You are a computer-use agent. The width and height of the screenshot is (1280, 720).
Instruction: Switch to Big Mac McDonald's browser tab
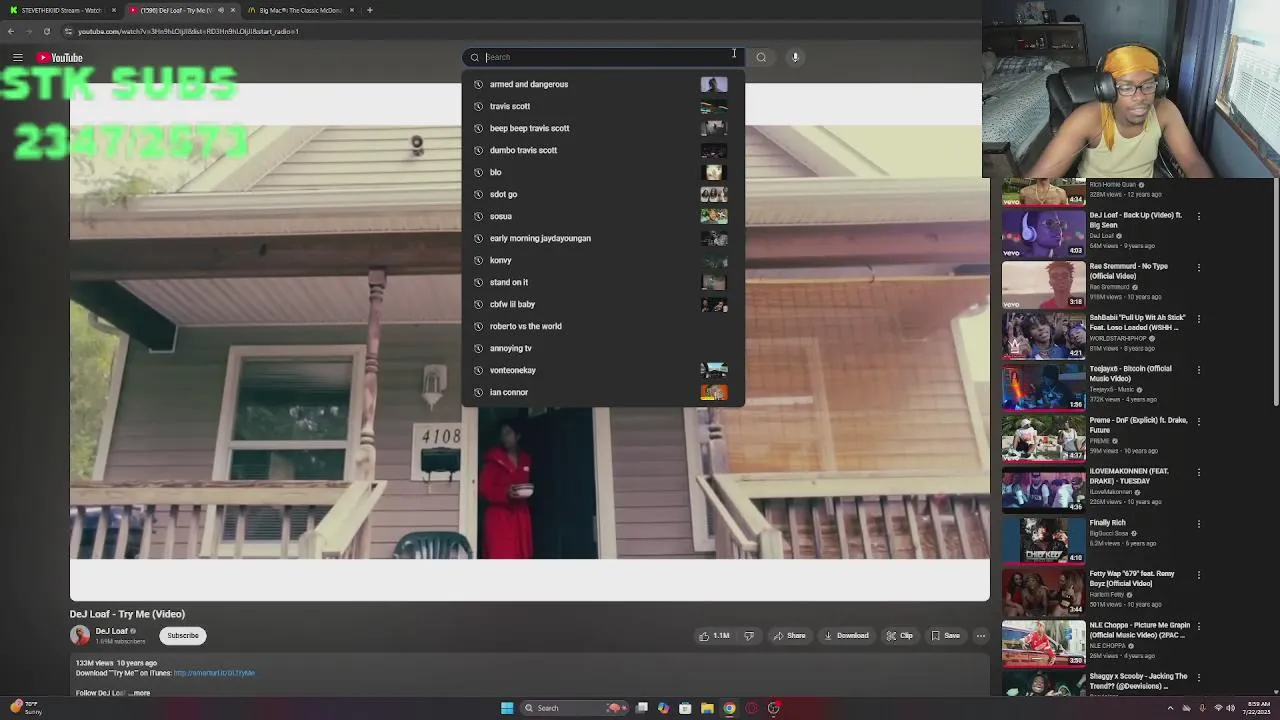click(300, 10)
